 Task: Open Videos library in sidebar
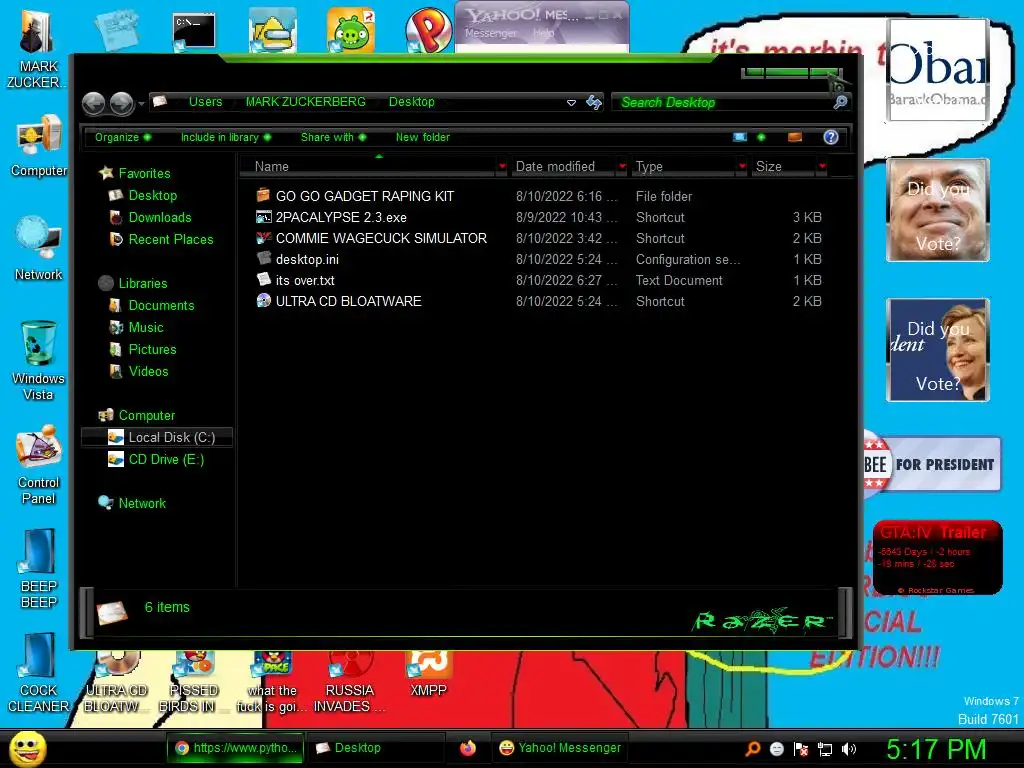[x=148, y=372]
